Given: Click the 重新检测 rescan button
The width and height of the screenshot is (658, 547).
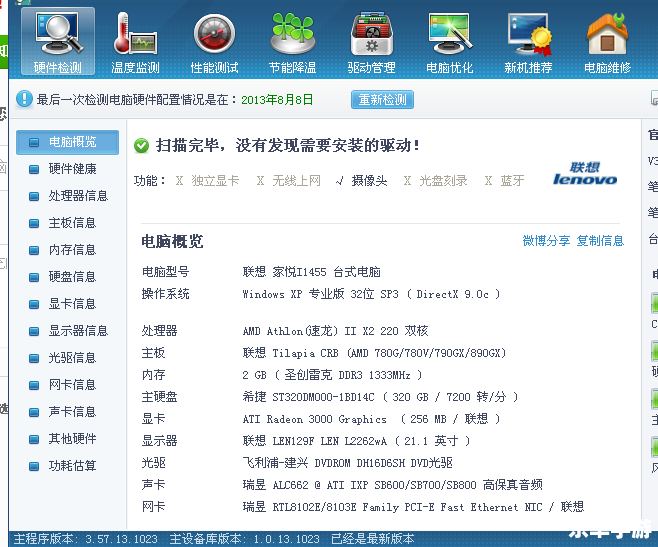Looking at the screenshot, I should pyautogui.click(x=381, y=100).
